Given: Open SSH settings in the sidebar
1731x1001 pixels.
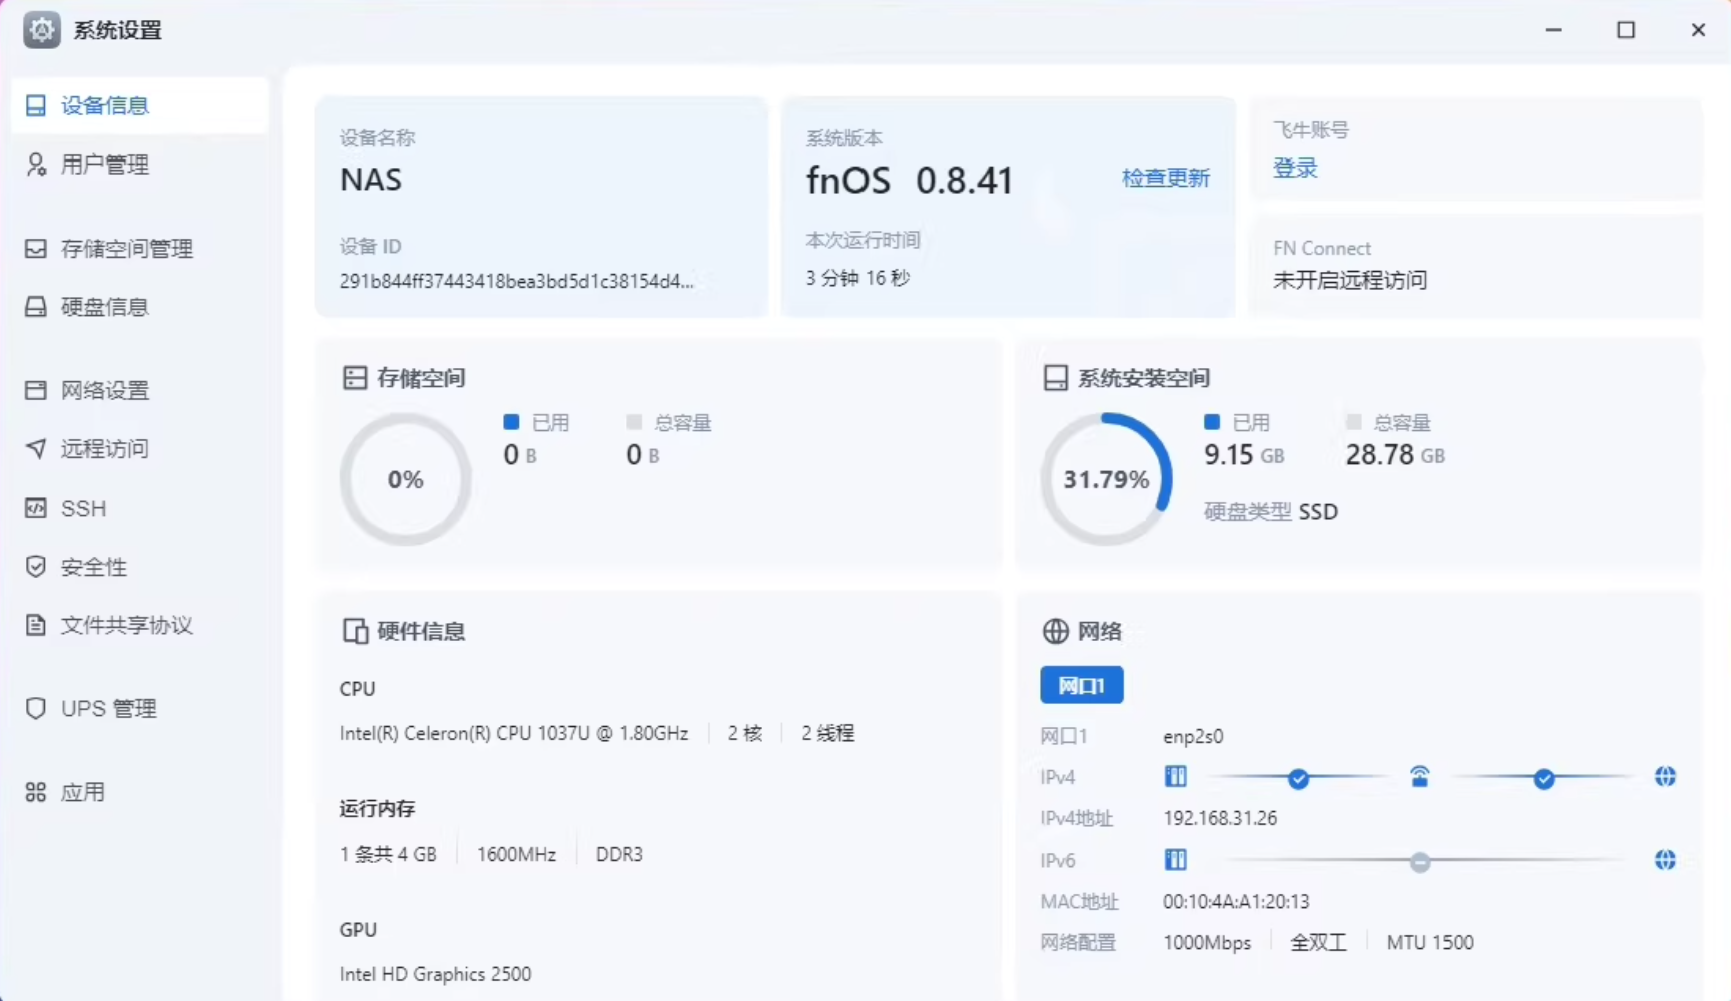Looking at the screenshot, I should click(x=140, y=508).
